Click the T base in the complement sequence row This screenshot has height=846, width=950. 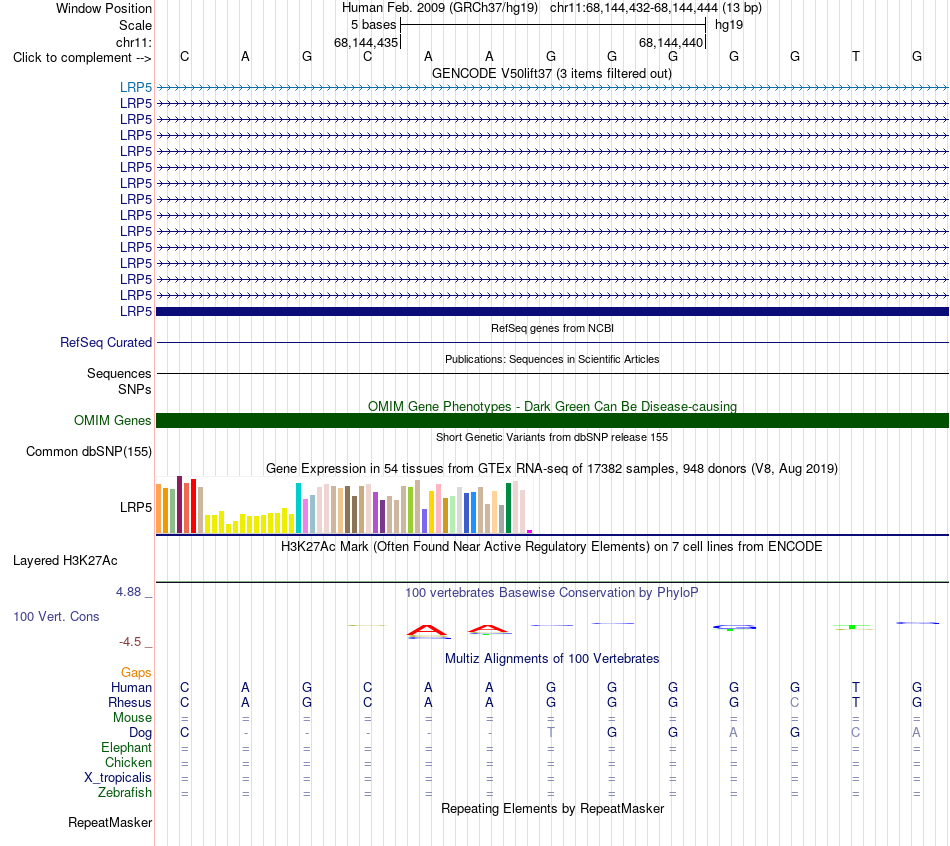click(855, 56)
